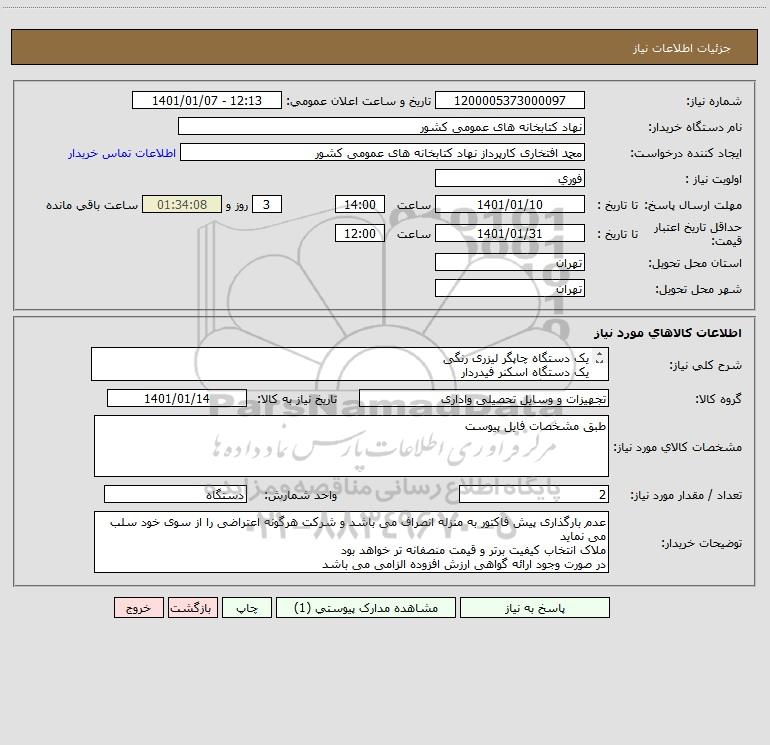770x745 pixels.
Task: Open 'اطلاعات تماس خریدار' link
Action: click(x=122, y=153)
